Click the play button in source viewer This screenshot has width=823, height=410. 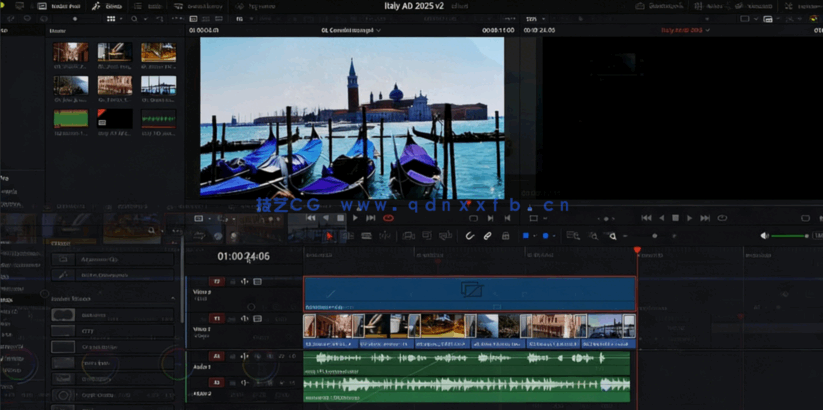click(355, 218)
